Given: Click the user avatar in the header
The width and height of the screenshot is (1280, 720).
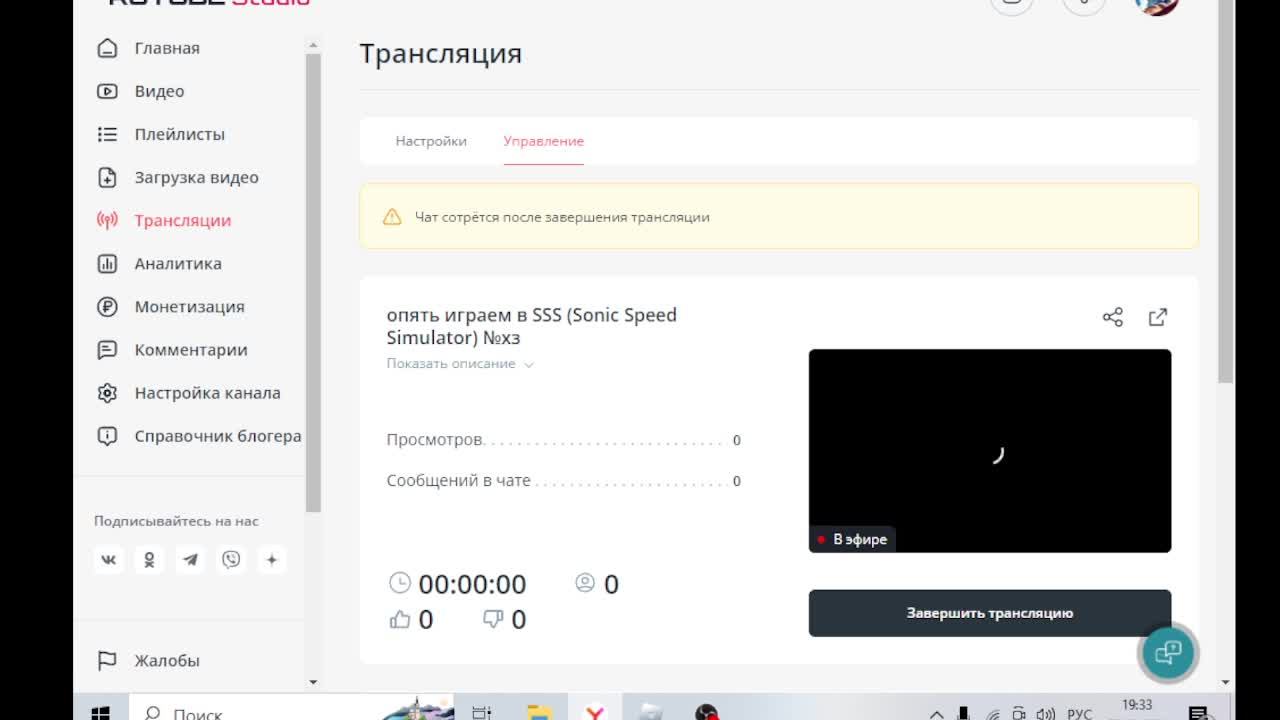Looking at the screenshot, I should click(1157, 3).
